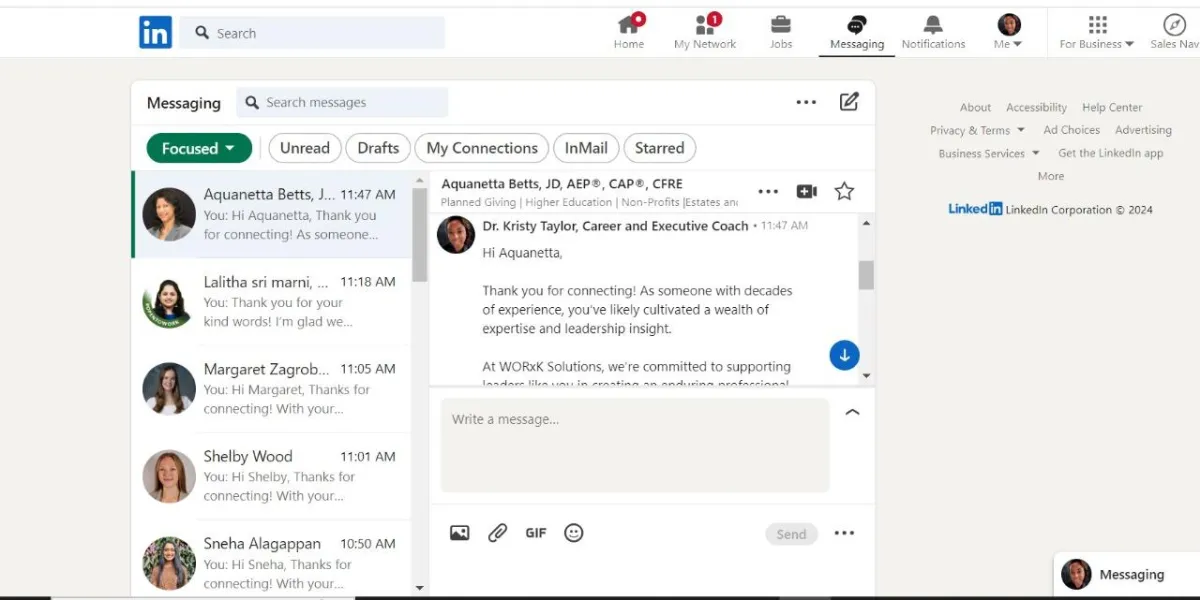Open Margaret Zagrob conversation
1200x600 pixels.
tap(271, 389)
